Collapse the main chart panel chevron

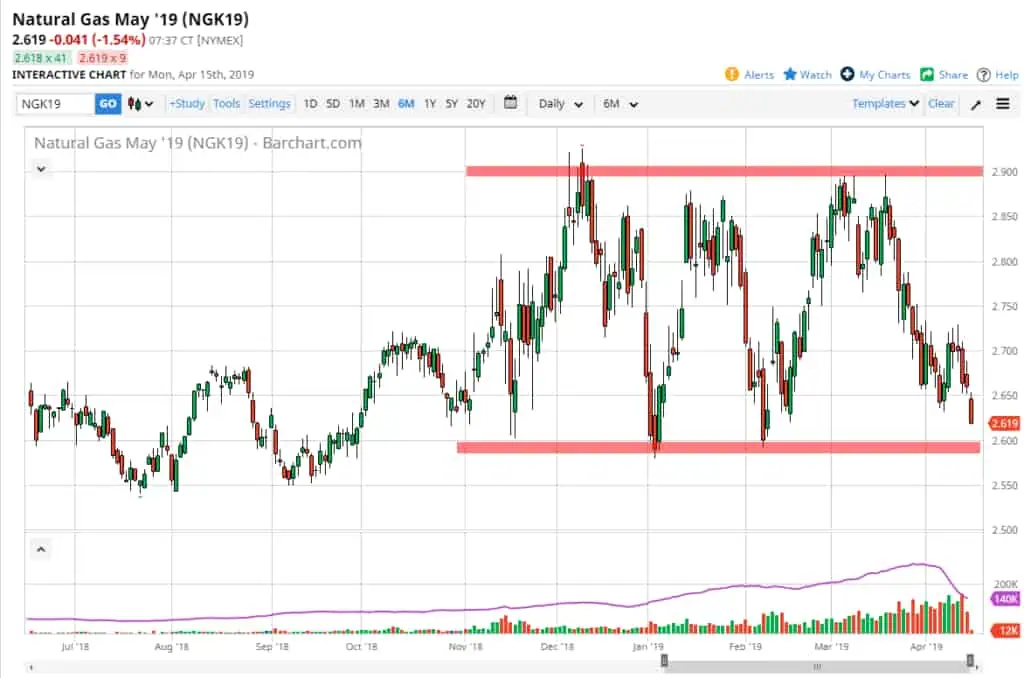point(41,169)
